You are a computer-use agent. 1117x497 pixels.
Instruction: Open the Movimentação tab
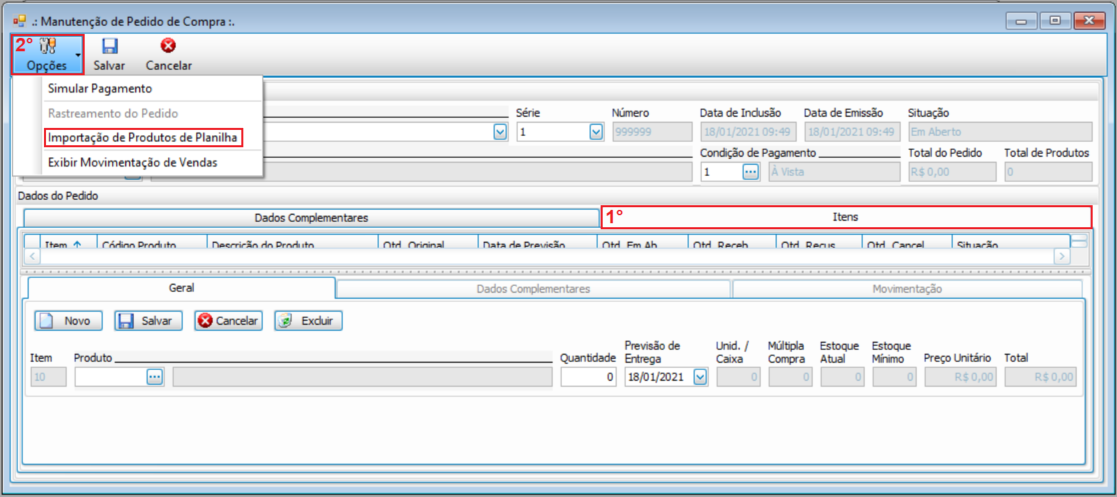[x=907, y=289]
